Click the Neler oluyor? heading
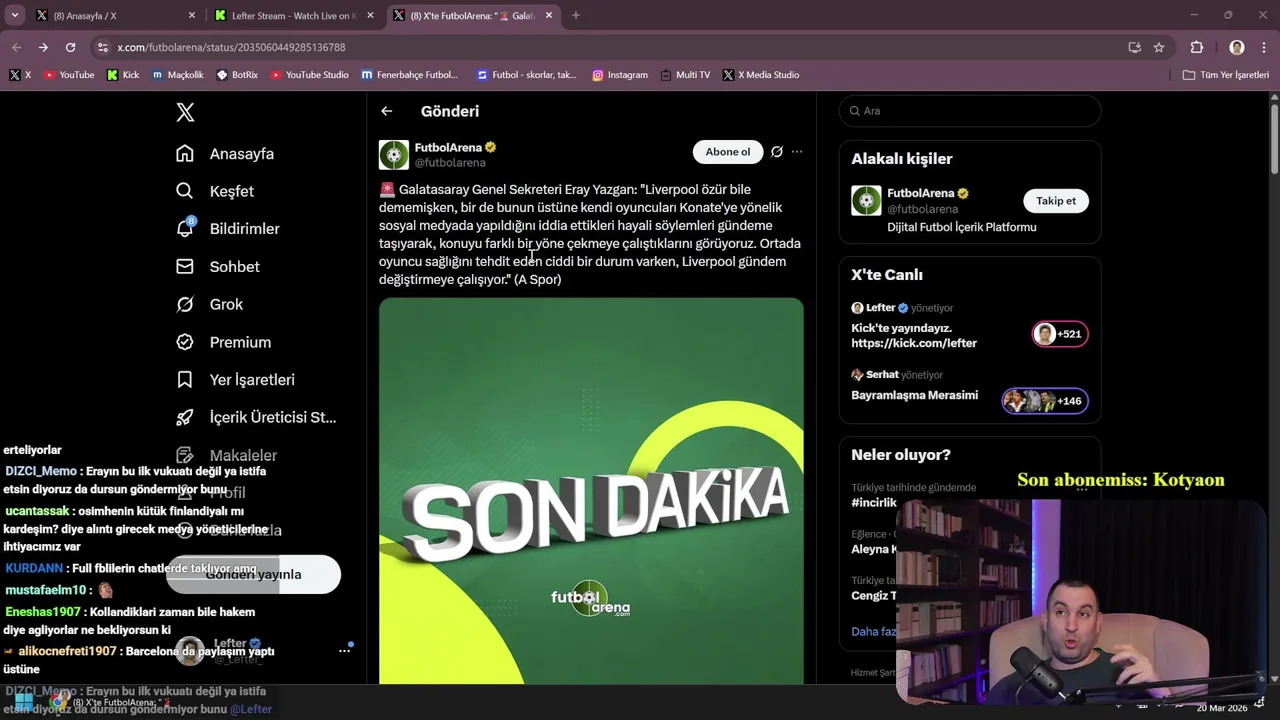Viewport: 1280px width, 720px height. point(901,455)
